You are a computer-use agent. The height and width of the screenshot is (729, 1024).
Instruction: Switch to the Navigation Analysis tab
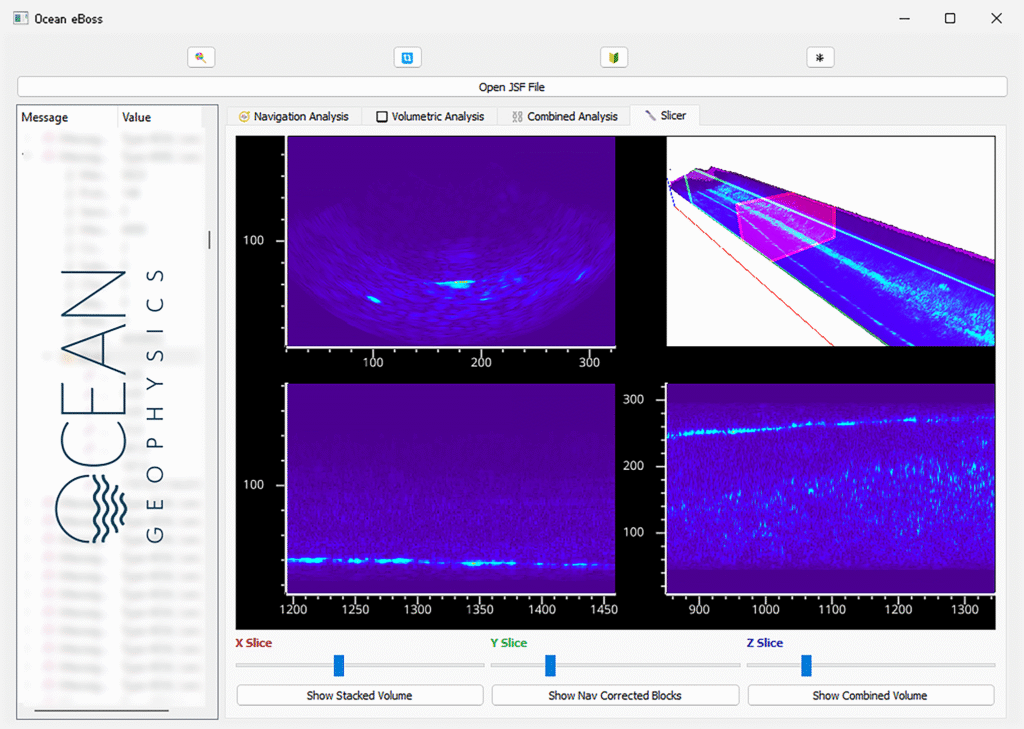[x=293, y=117]
